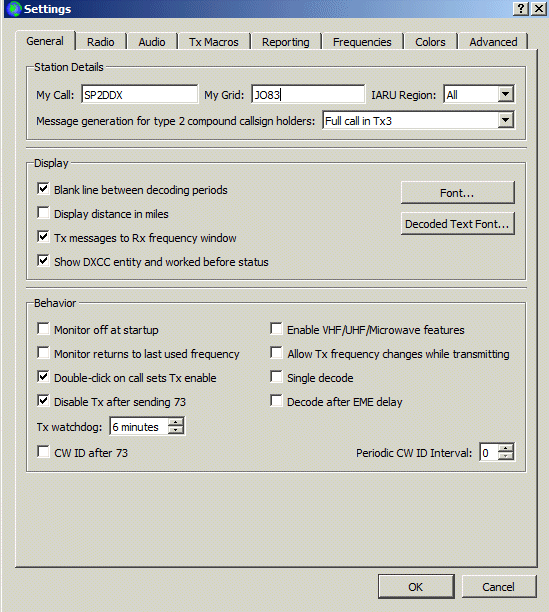This screenshot has width=549, height=612.
Task: Increase Tx watchdog with up arrow
Action: (x=176, y=422)
